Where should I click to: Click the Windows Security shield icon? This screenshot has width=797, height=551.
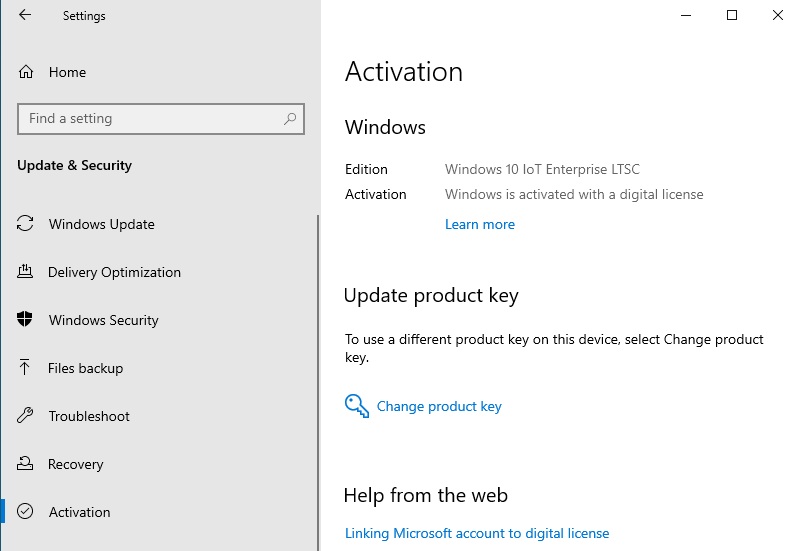(26, 320)
